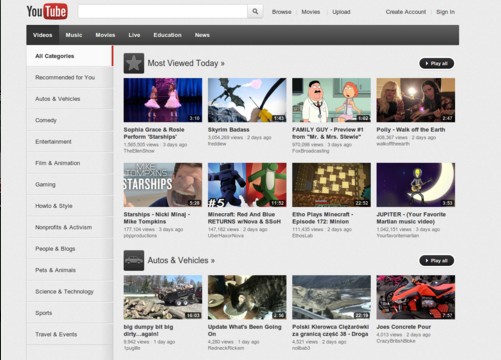The image size is (501, 360).
Task: Click 'Sophia Grace & Rosie Perform' title
Action: (x=154, y=133)
